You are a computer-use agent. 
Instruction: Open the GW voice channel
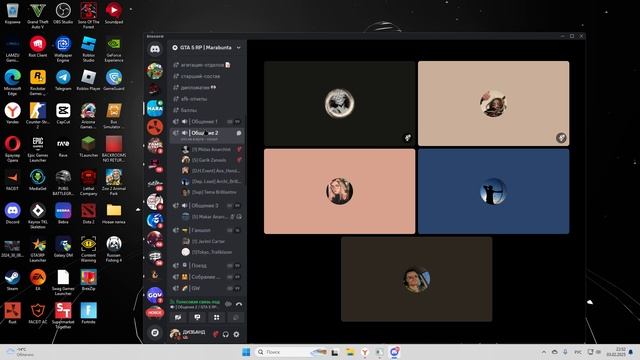(x=207, y=288)
